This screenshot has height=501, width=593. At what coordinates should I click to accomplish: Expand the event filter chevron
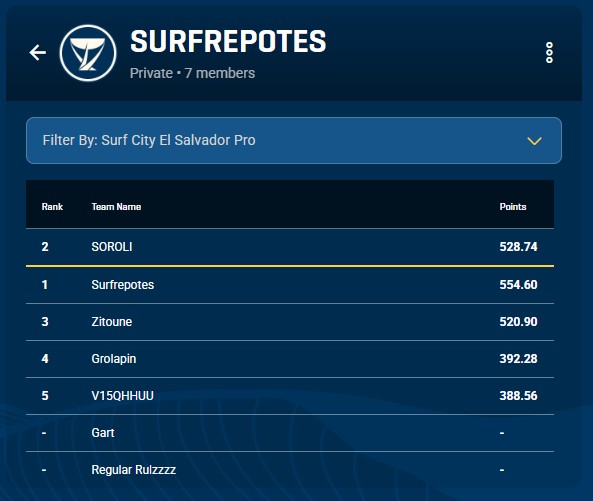534,141
